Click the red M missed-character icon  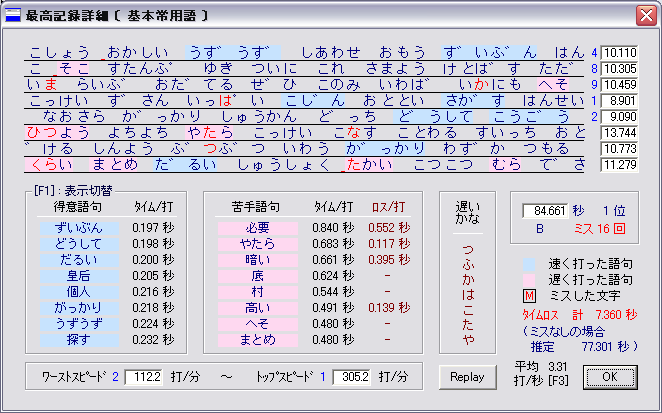(x=530, y=295)
